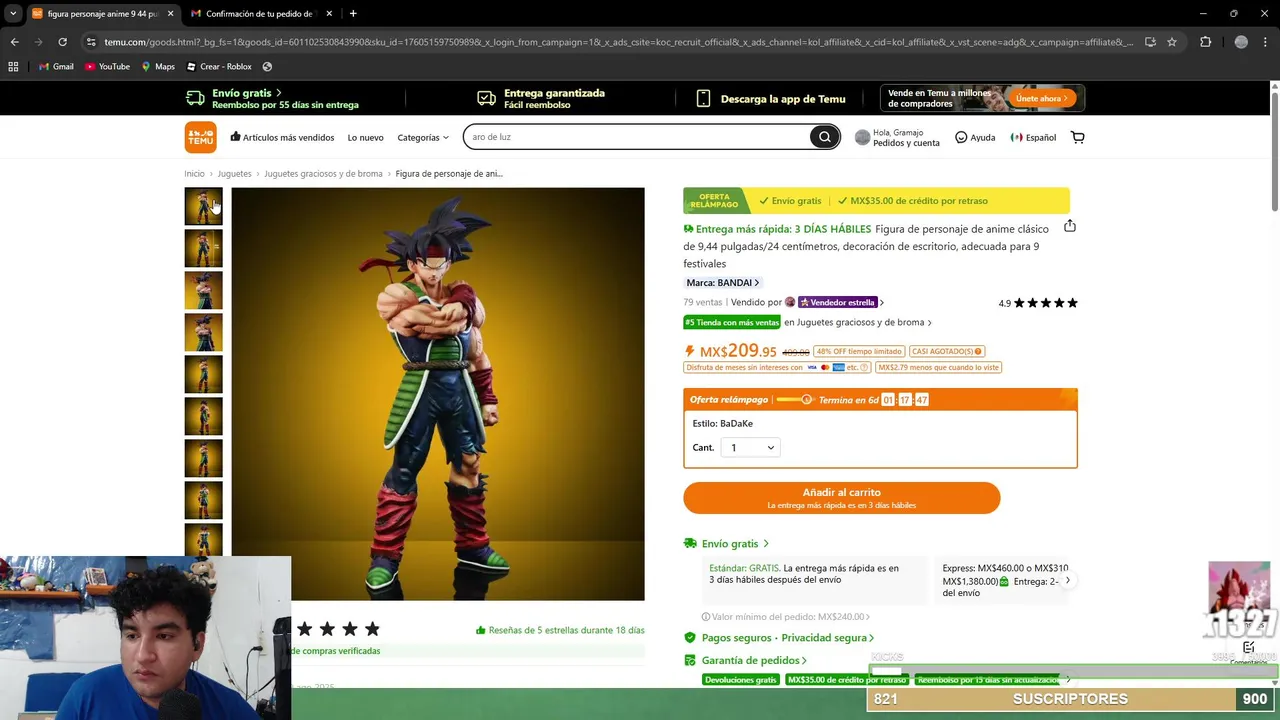
Task: Open the Español language selector
Action: 1033,137
